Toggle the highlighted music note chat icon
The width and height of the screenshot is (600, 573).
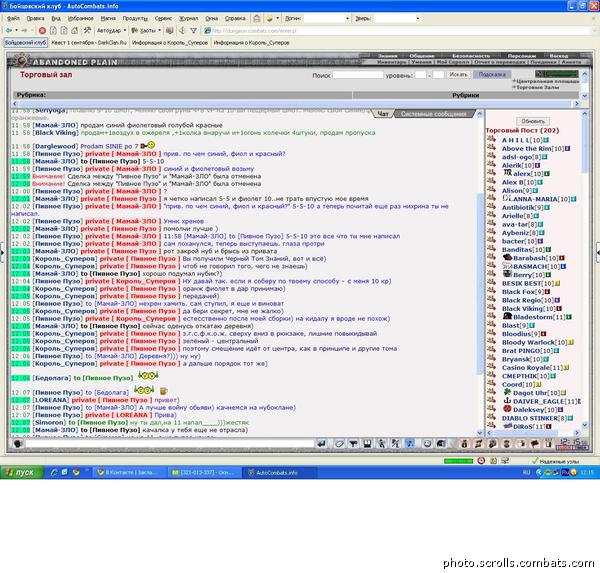coord(410,443)
